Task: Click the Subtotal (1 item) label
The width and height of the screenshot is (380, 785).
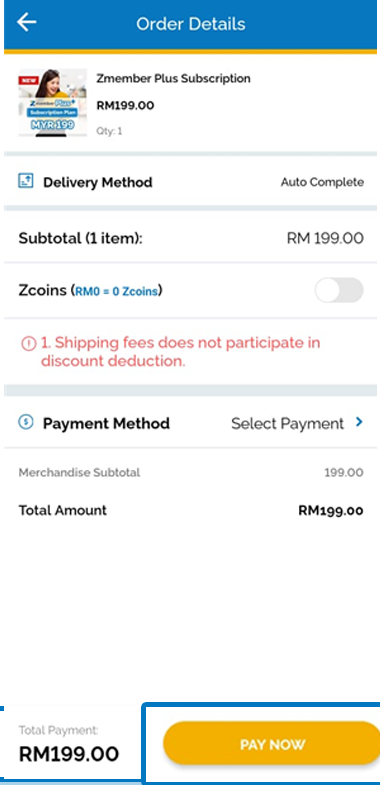Action: [x=81, y=238]
